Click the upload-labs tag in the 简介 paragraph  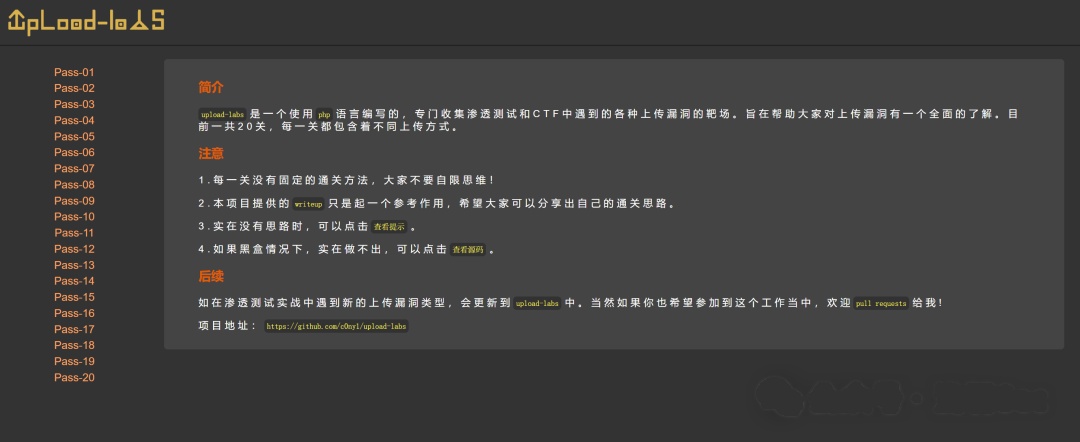point(222,114)
